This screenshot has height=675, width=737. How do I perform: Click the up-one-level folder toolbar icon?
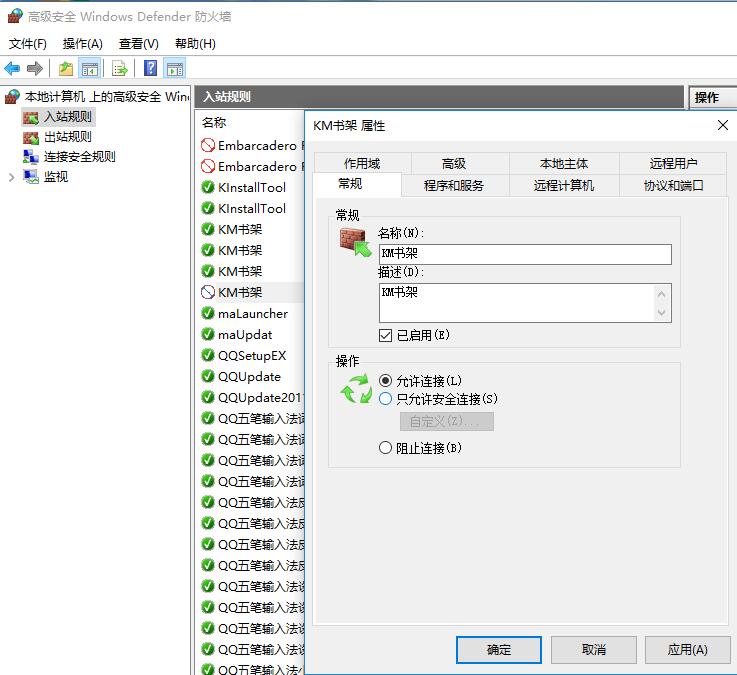coord(66,69)
